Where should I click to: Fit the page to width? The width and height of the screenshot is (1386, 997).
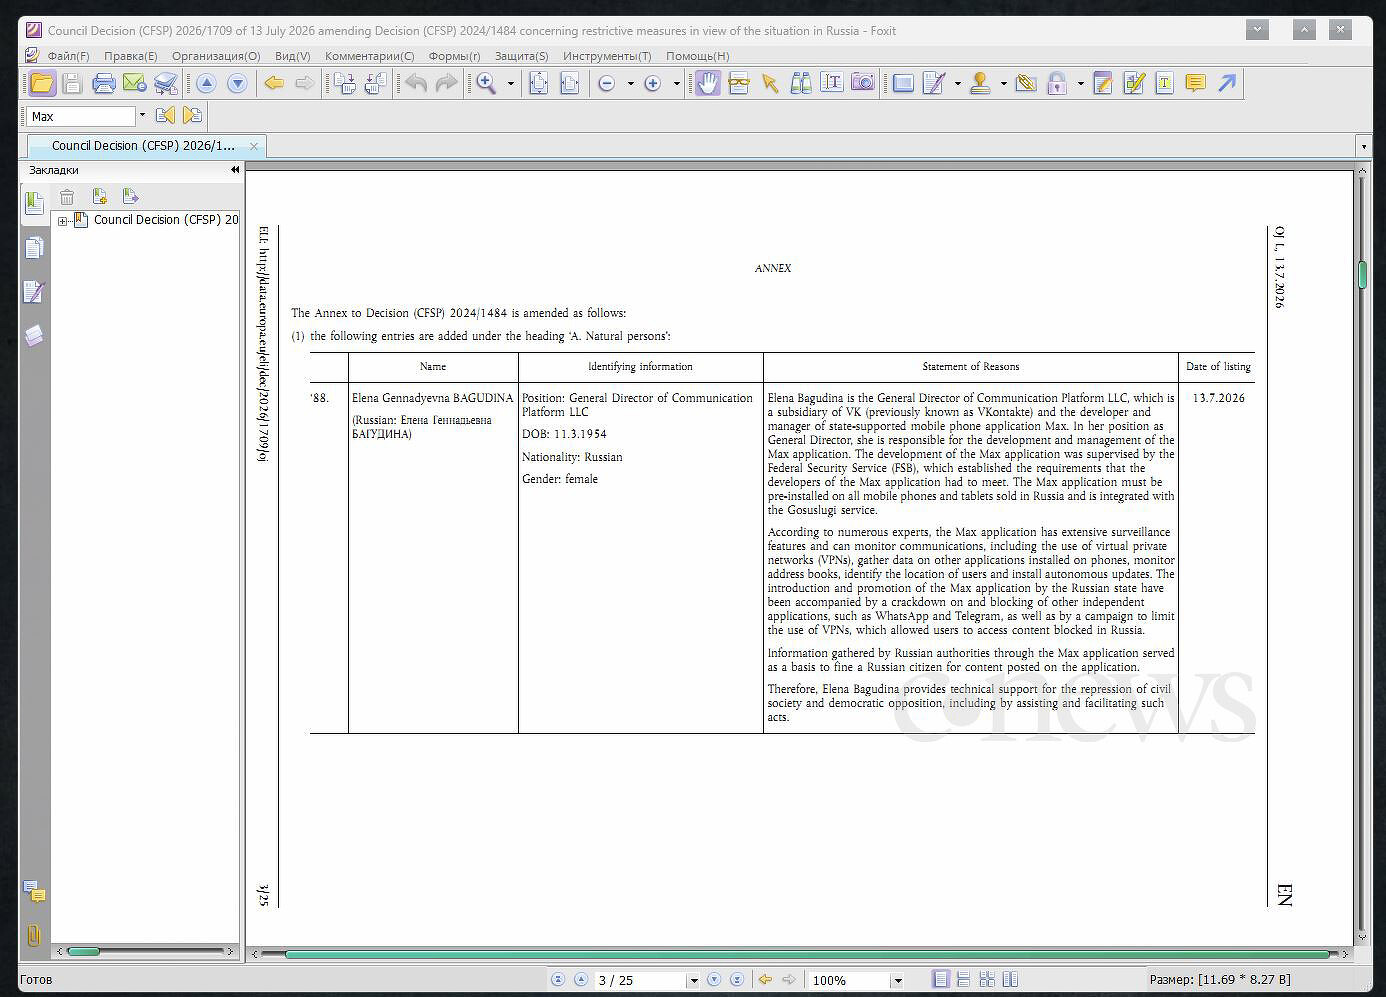click(569, 84)
